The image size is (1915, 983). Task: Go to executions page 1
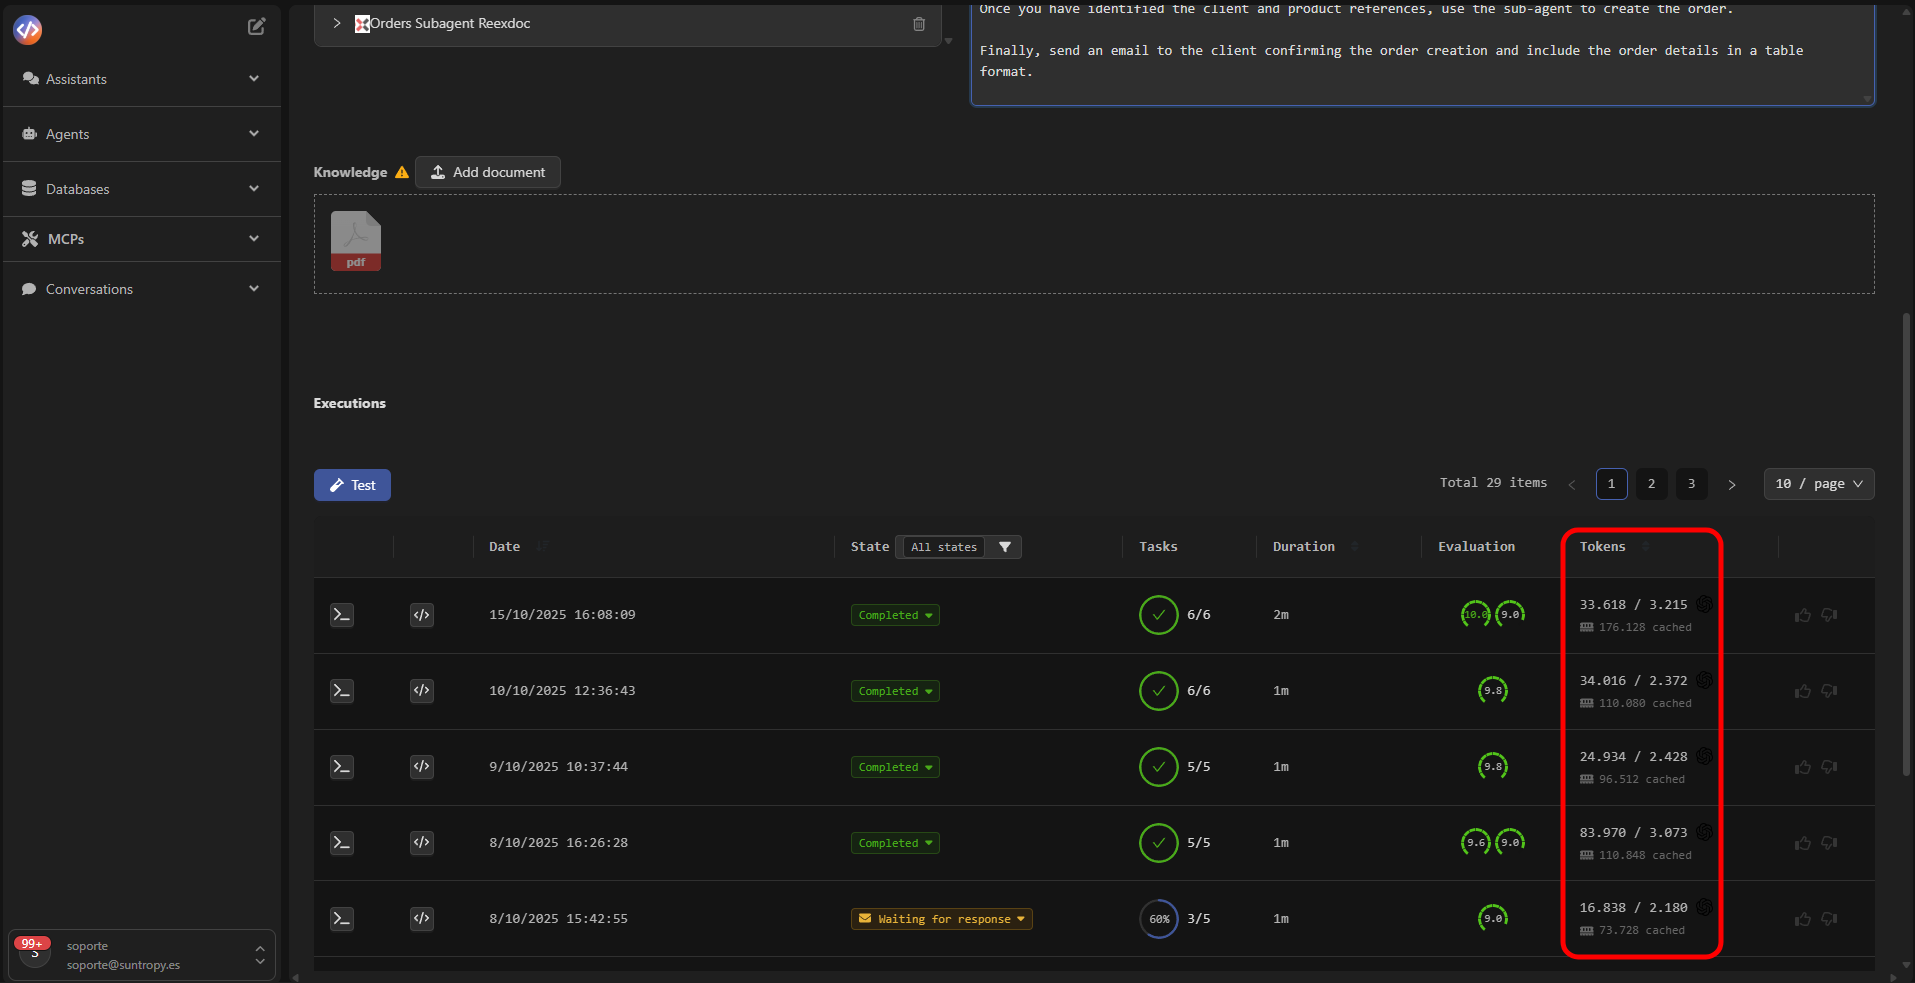coord(1611,484)
